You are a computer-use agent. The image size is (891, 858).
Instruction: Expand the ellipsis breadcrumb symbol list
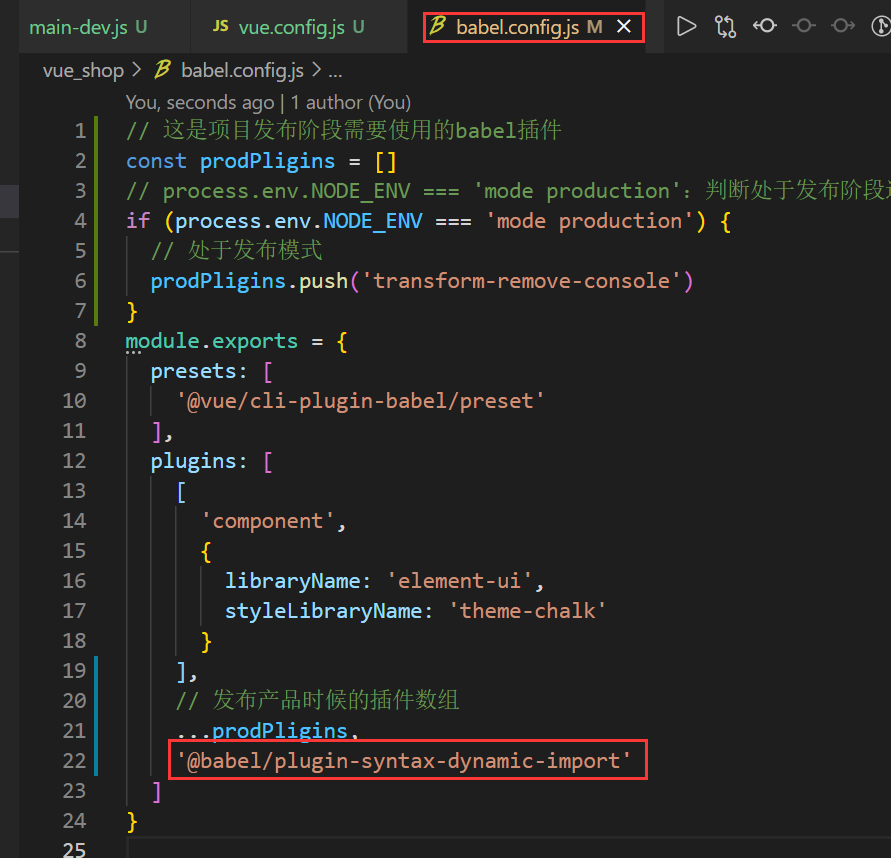(x=336, y=70)
